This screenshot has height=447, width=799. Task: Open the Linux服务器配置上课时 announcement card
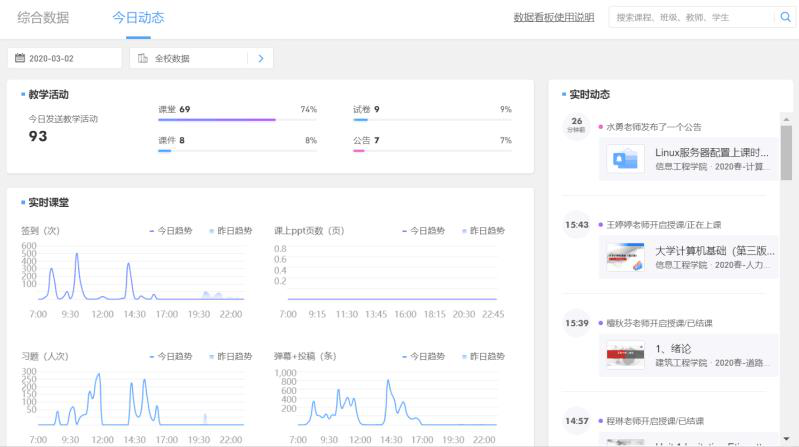pyautogui.click(x=689, y=159)
